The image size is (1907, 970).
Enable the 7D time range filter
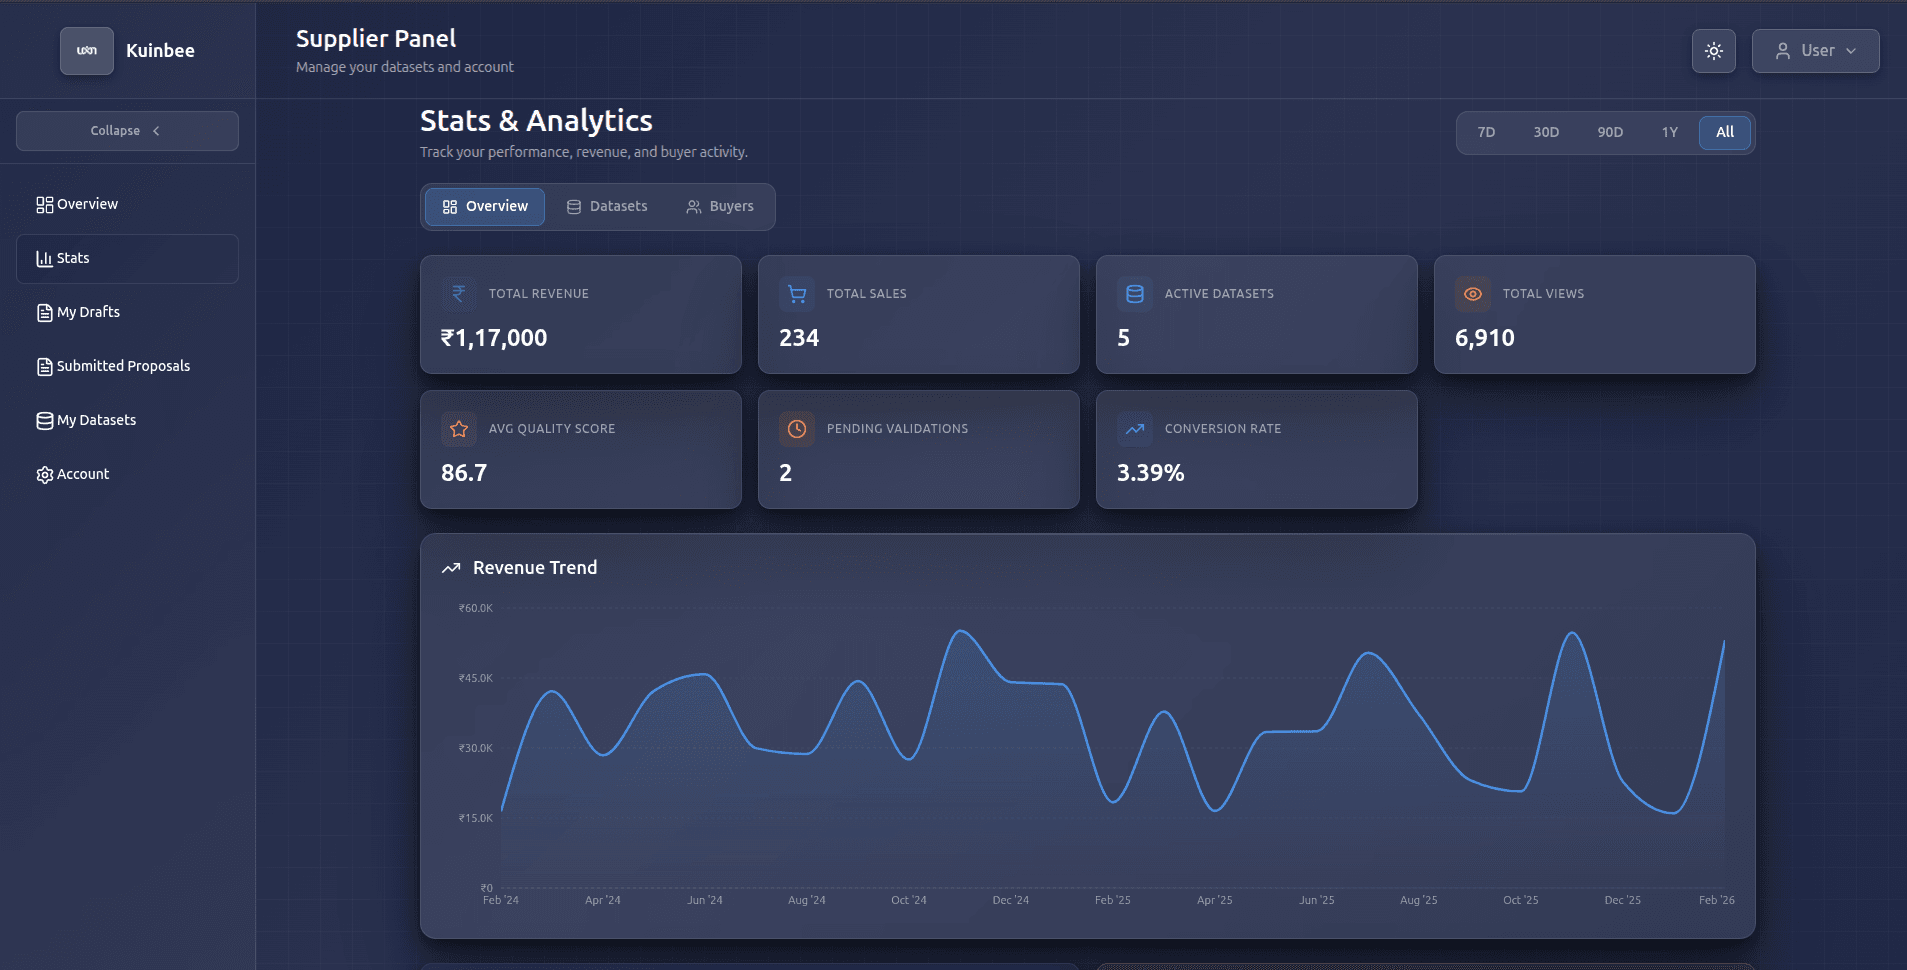1486,132
